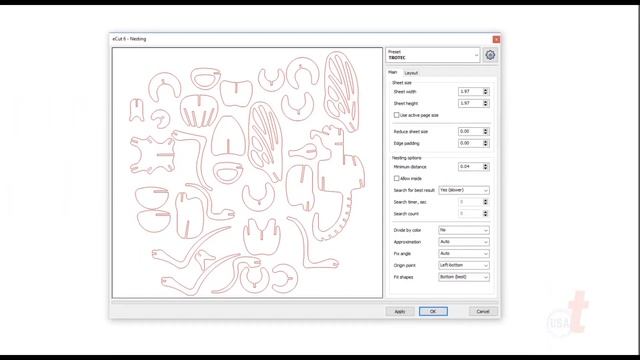640x360 pixels.
Task: Open the Divide by color dropdown
Action: (x=464, y=230)
